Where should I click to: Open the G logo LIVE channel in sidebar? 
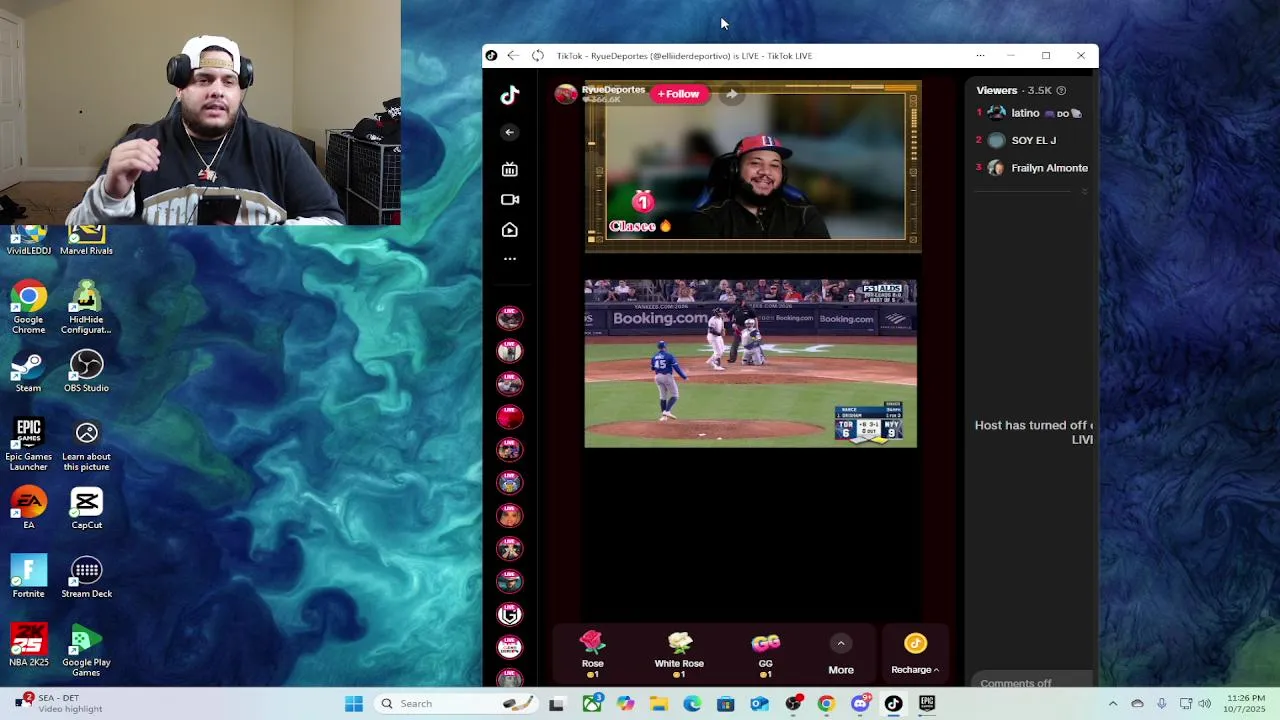[510, 615]
